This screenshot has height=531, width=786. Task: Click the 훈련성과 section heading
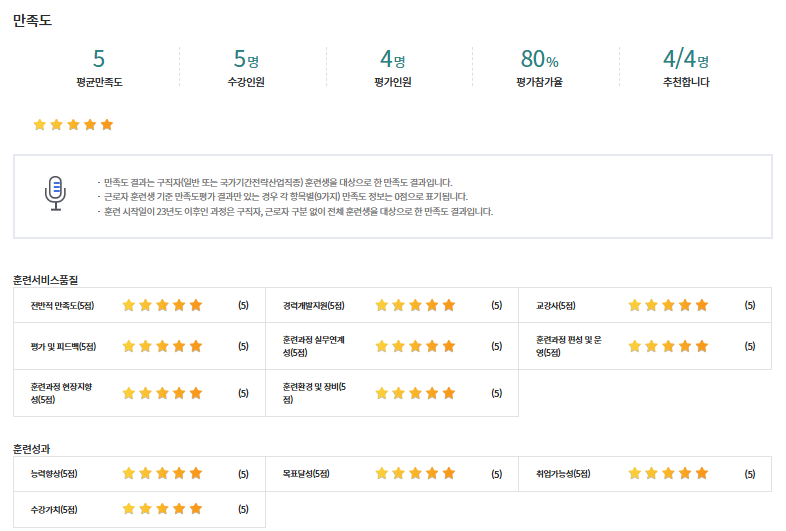tap(34, 447)
